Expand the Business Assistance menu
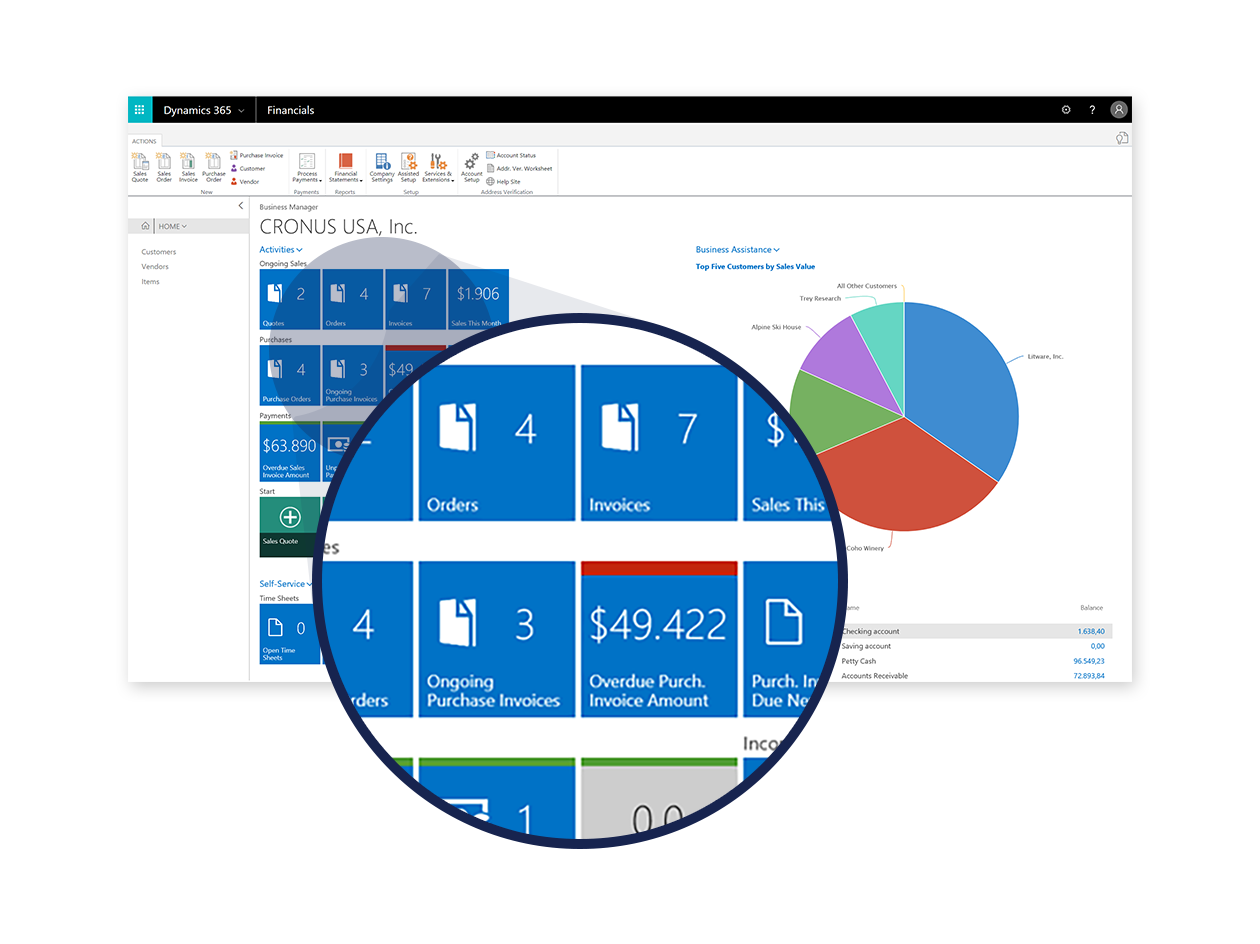The width and height of the screenshot is (1260, 944). click(x=738, y=249)
